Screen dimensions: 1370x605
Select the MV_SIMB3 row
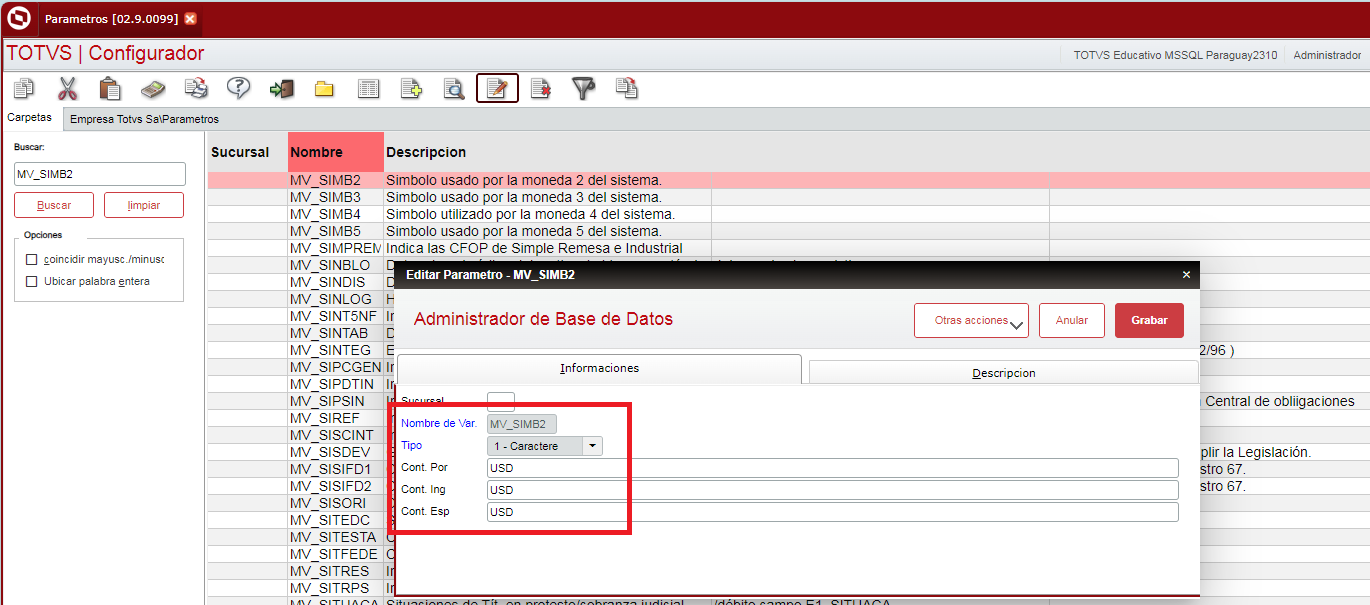coord(788,197)
